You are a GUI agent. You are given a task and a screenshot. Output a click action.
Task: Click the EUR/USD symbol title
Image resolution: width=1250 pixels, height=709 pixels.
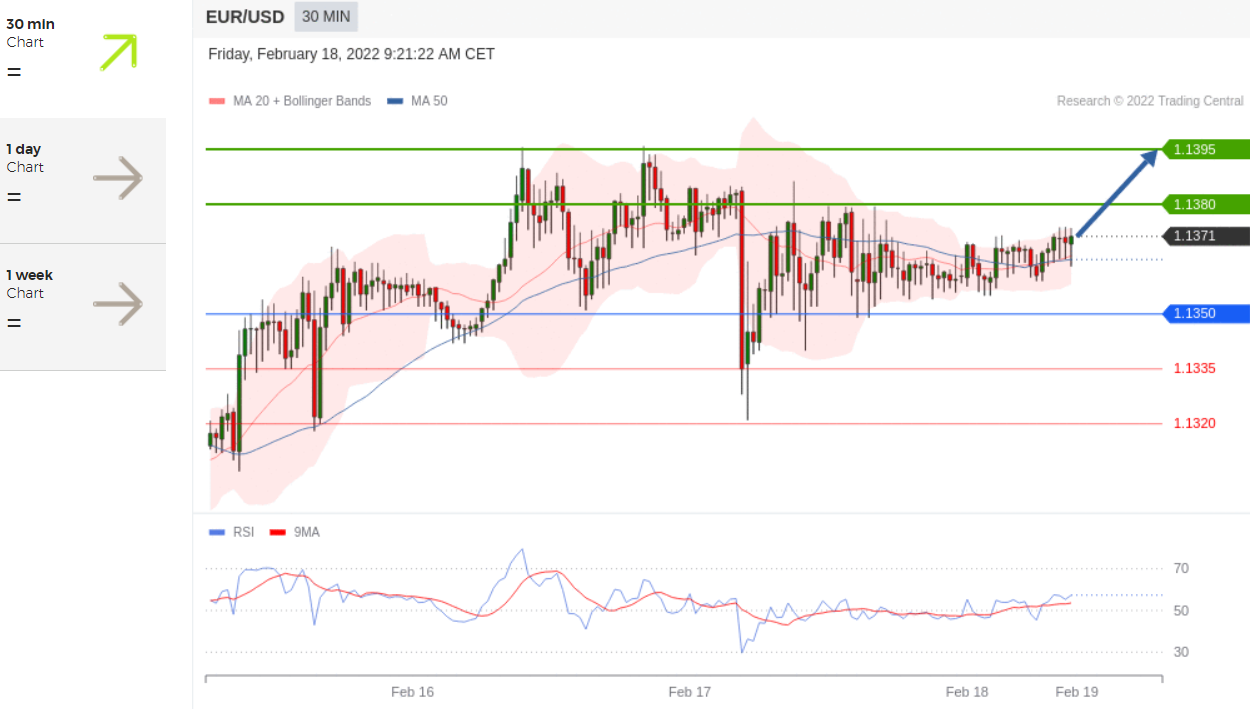coord(245,17)
